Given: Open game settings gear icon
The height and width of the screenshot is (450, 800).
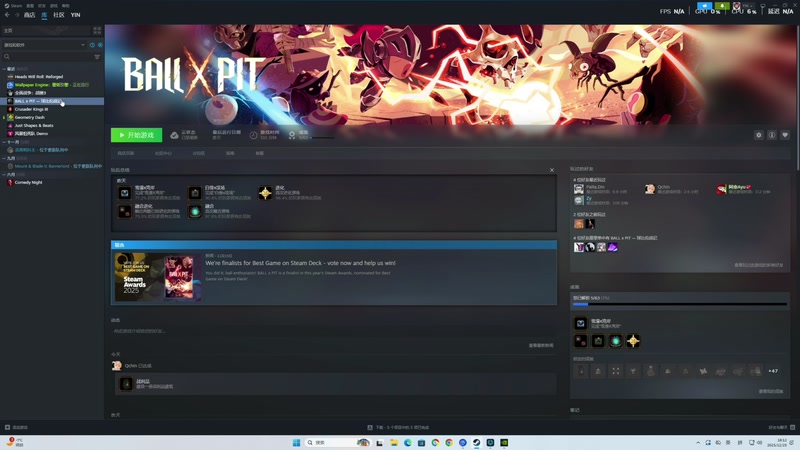Looking at the screenshot, I should [759, 135].
